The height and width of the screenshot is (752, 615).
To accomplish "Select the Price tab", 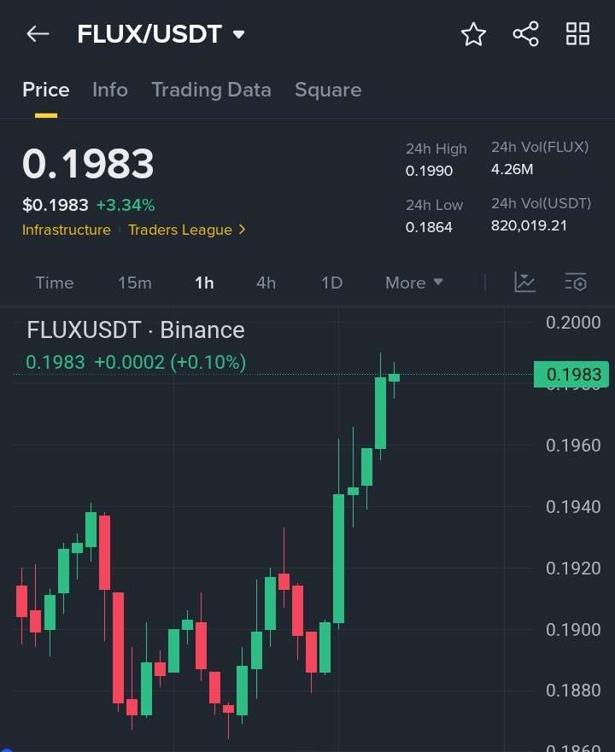I will pyautogui.click(x=46, y=90).
